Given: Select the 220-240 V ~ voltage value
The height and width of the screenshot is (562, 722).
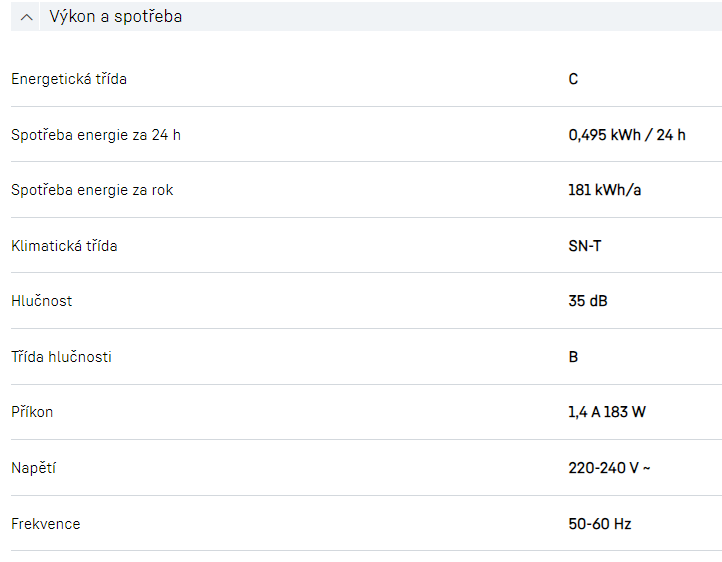Looking at the screenshot, I should click(610, 468).
